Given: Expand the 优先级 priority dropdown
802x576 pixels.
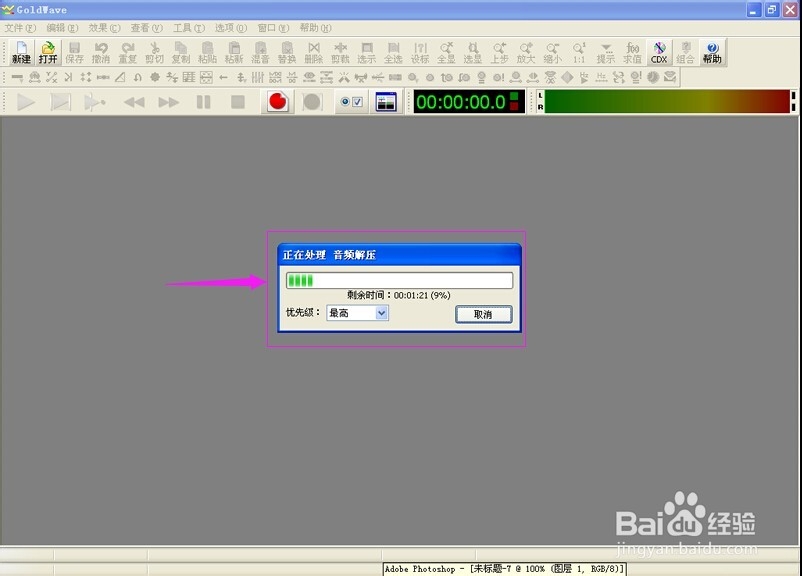Looking at the screenshot, I should (x=382, y=313).
